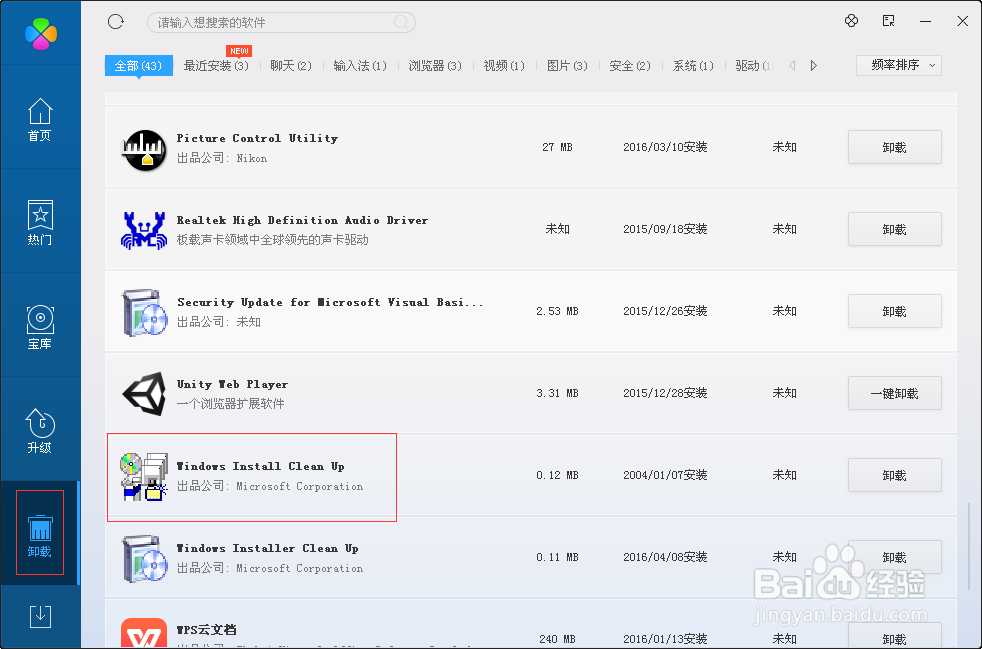Click the 2015/09/18安装 install date

665,229
